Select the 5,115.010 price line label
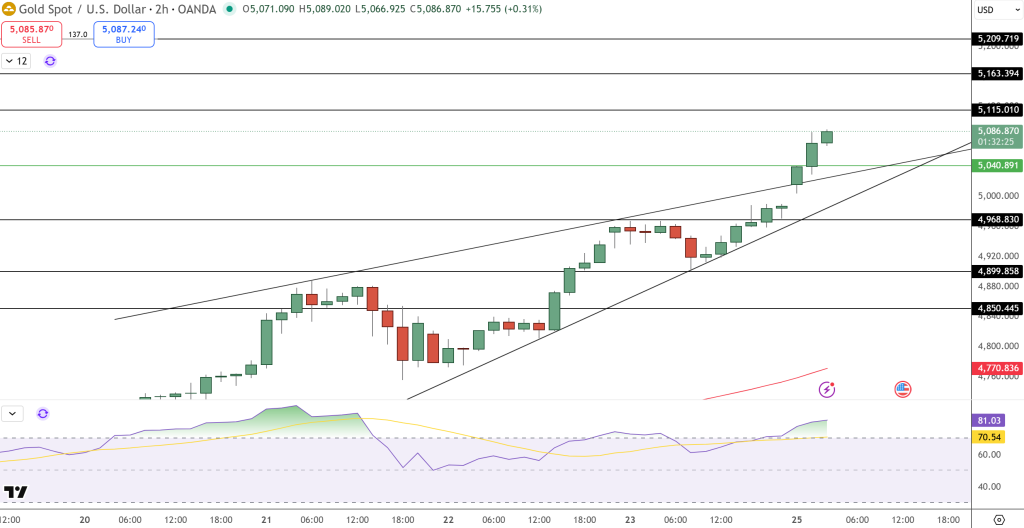Image resolution: width=1024 pixels, height=528 pixels. click(x=996, y=110)
